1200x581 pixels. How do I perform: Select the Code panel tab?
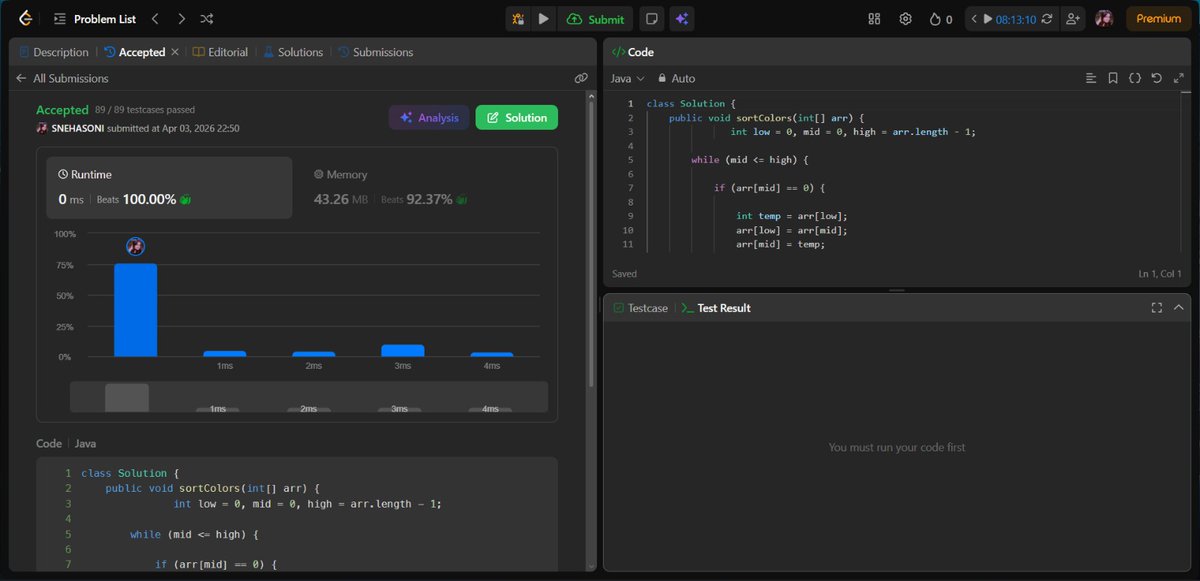632,52
